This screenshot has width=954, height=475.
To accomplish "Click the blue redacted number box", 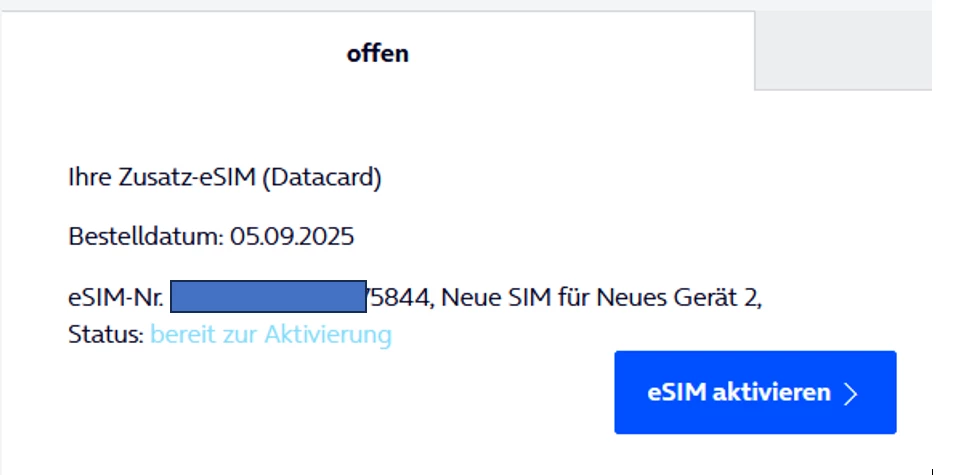I will (x=268, y=297).
